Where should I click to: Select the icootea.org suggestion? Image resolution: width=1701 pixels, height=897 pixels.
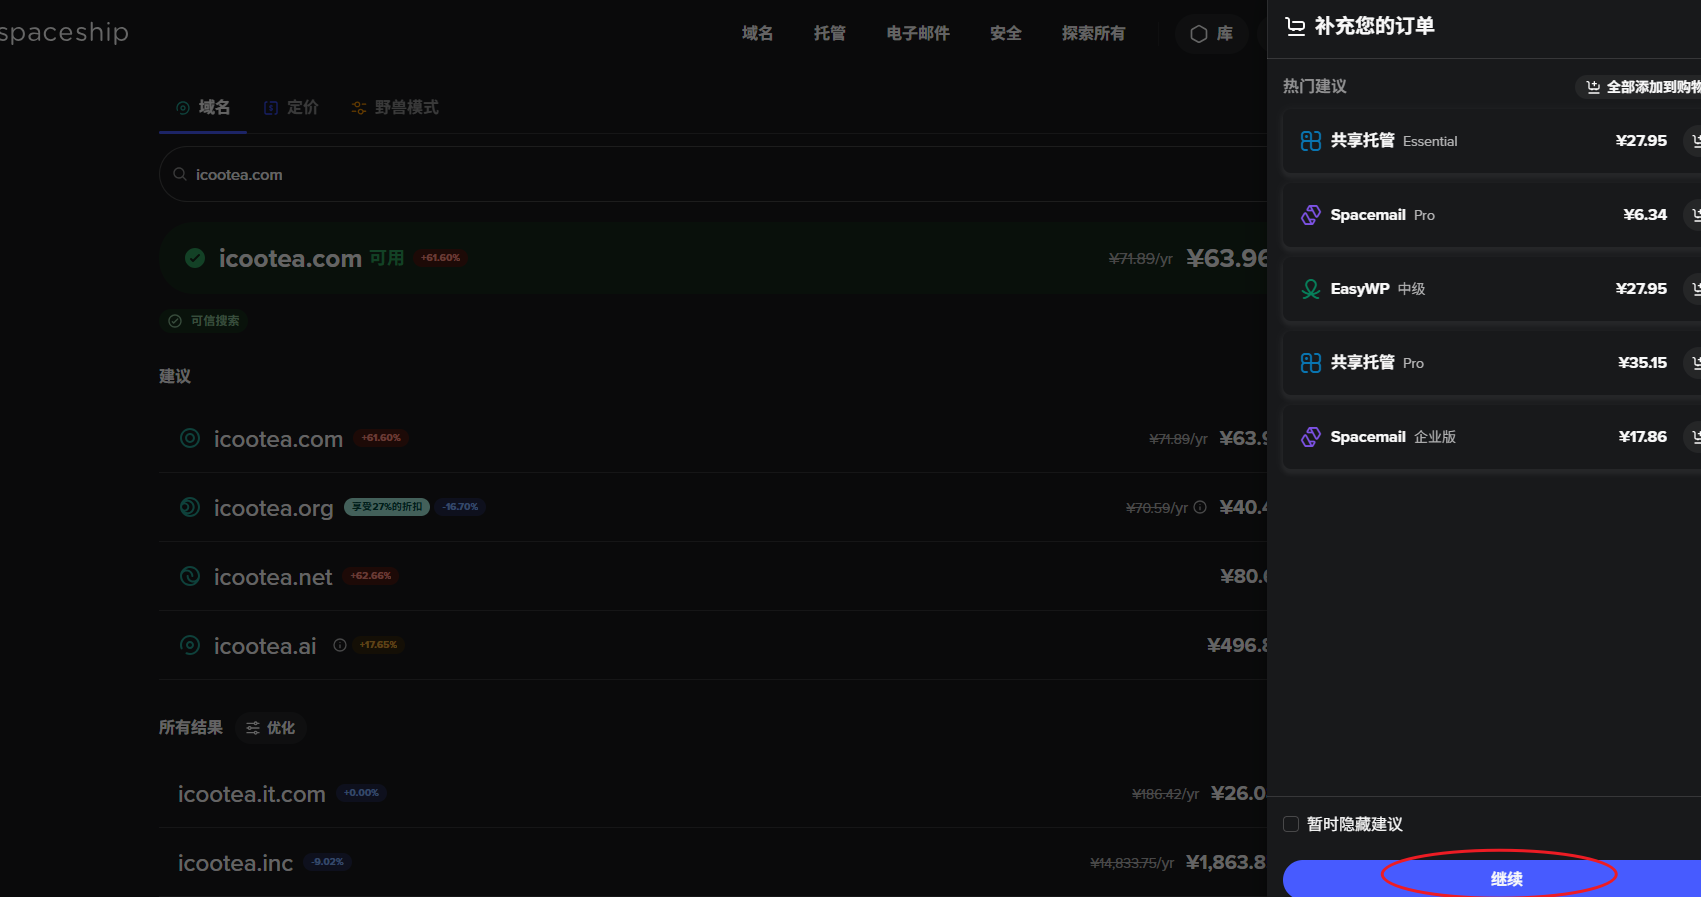coord(713,507)
